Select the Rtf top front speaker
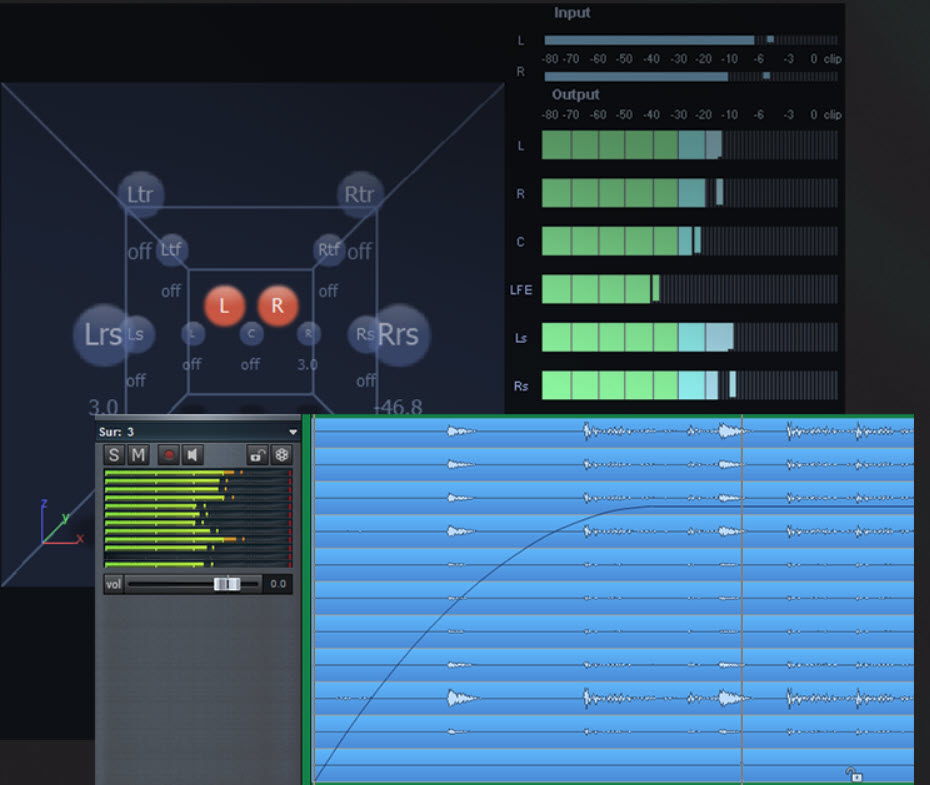The image size is (930, 785). (328, 249)
